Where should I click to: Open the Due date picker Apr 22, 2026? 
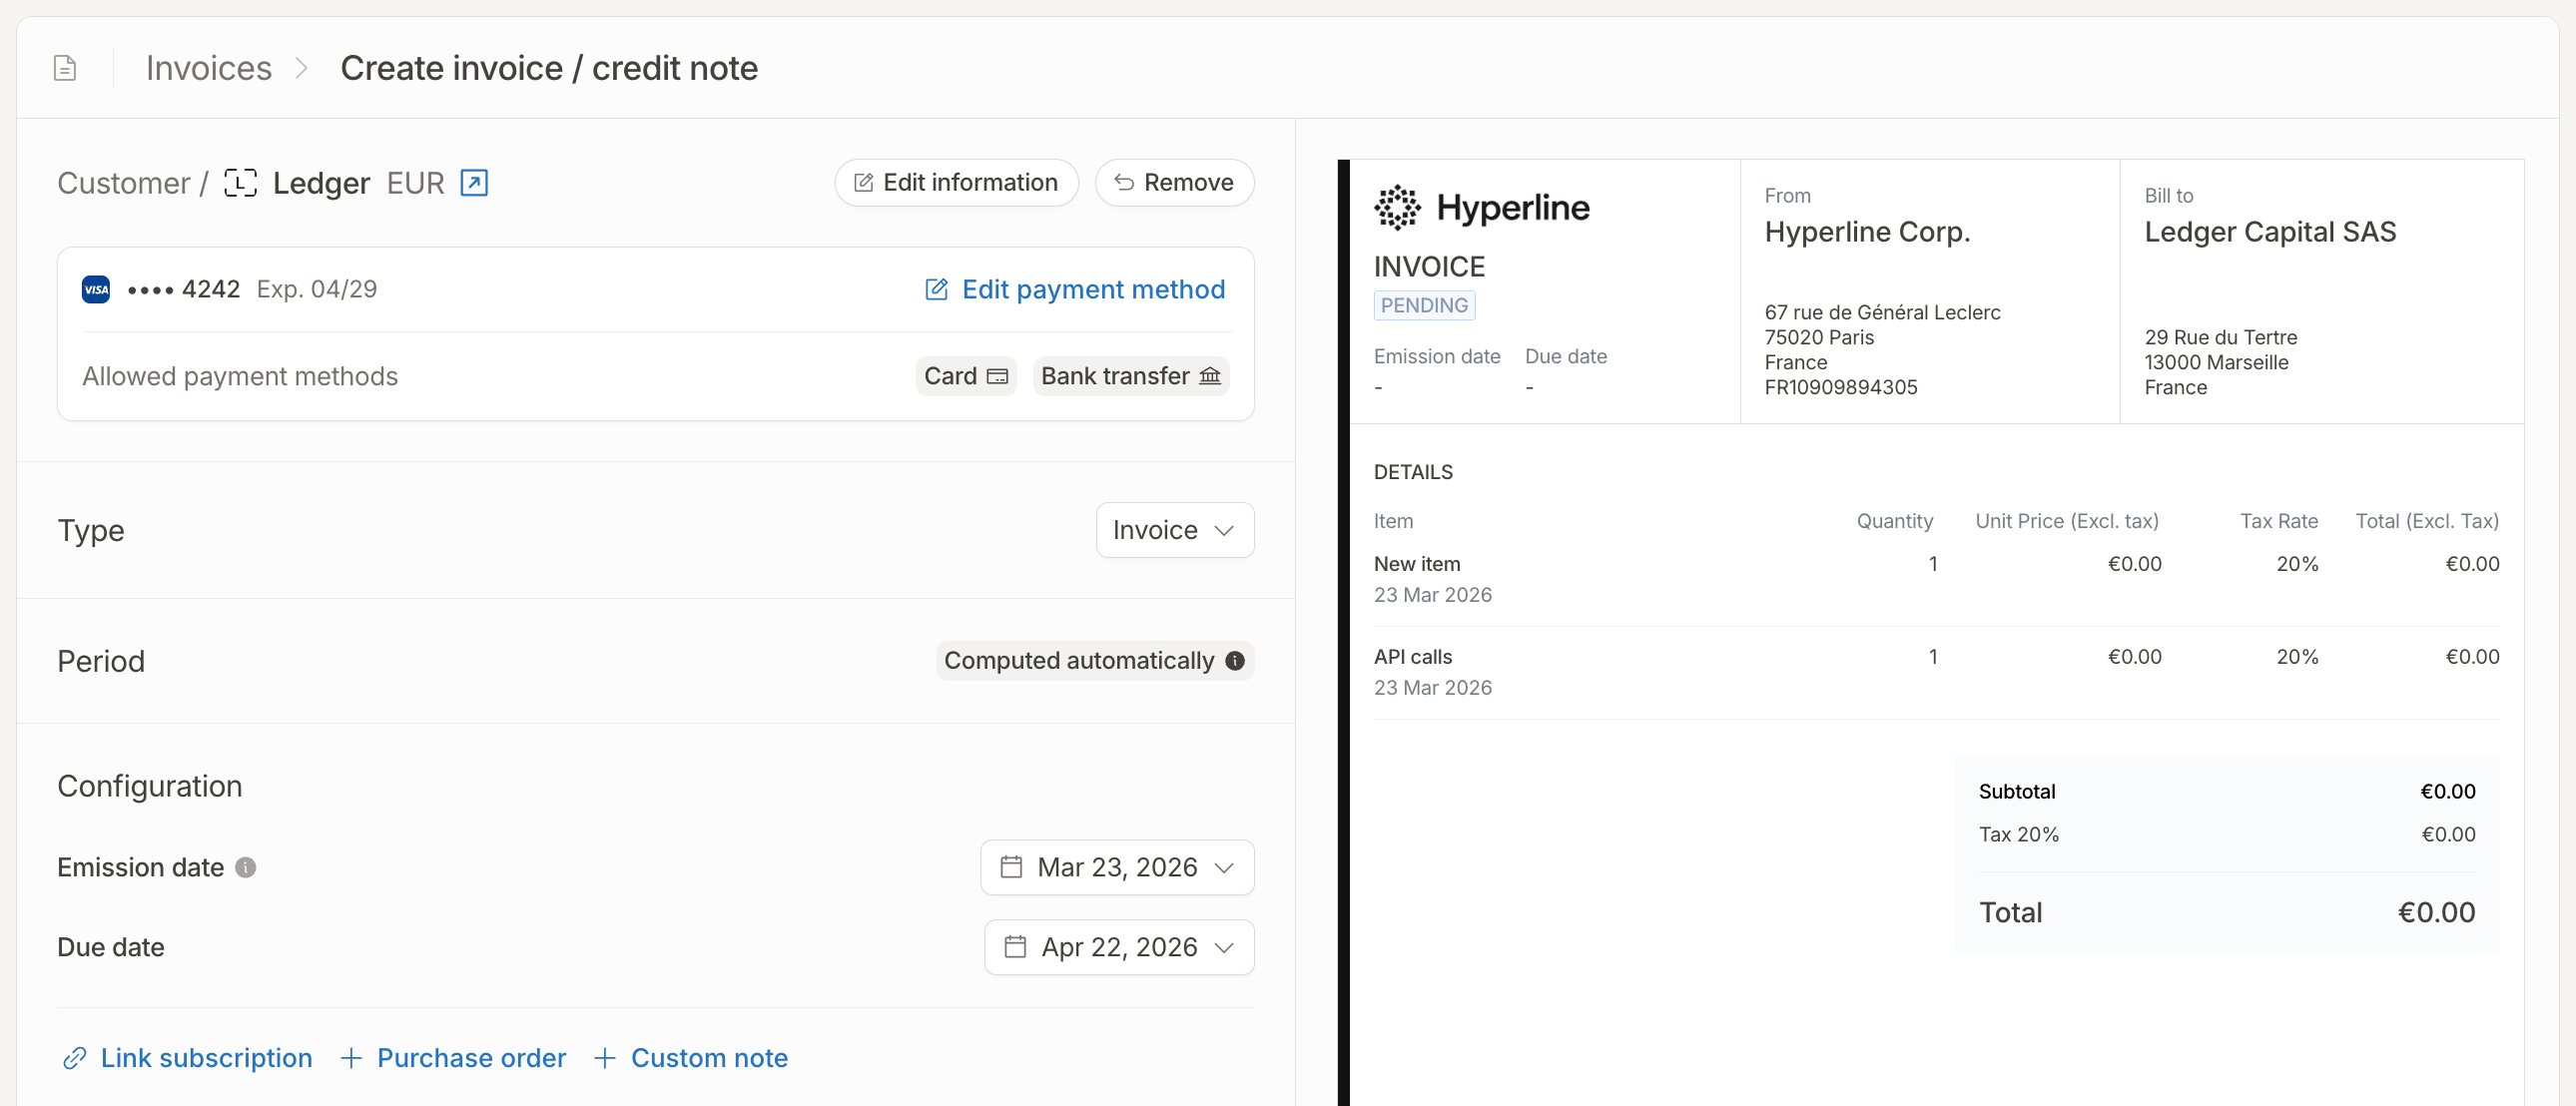(x=1119, y=948)
